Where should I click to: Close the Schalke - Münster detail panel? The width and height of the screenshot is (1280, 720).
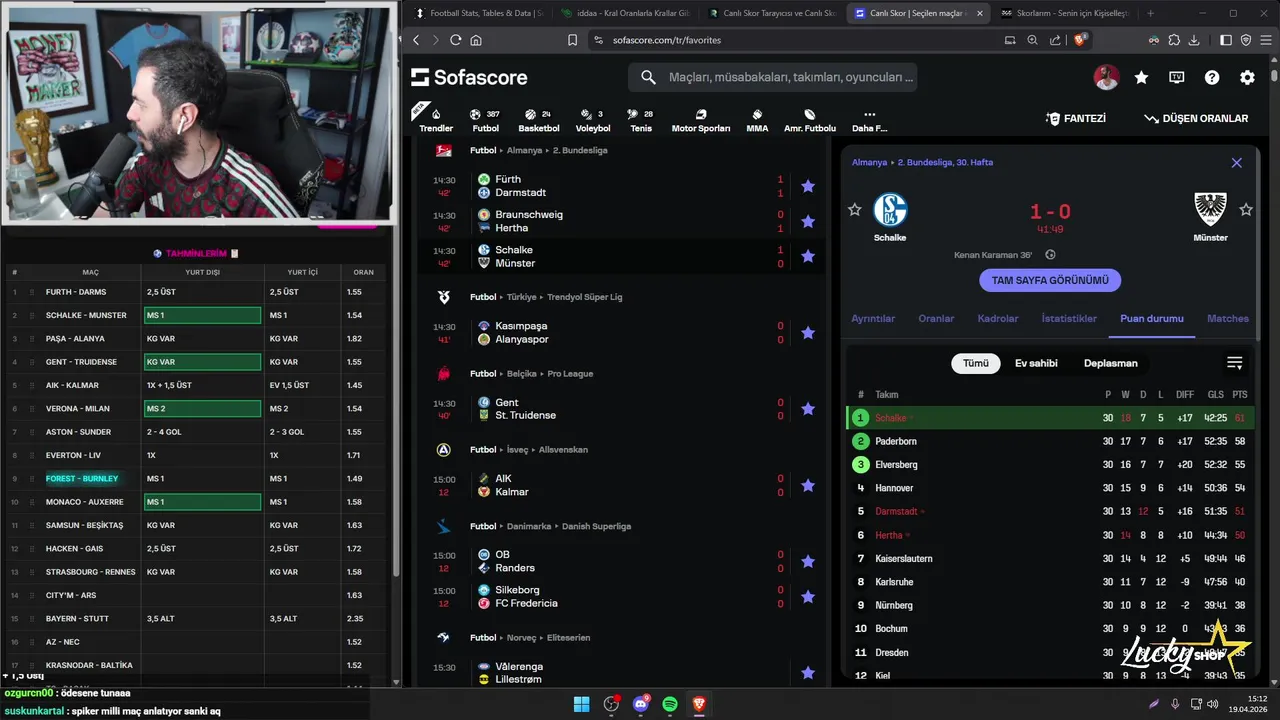click(x=1236, y=162)
